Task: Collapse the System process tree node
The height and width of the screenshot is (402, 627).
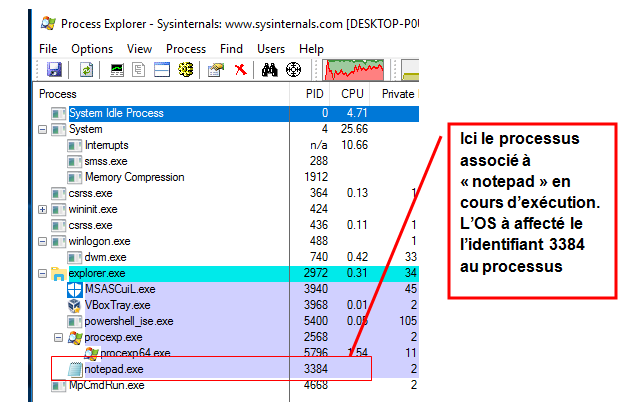Action: 42,129
